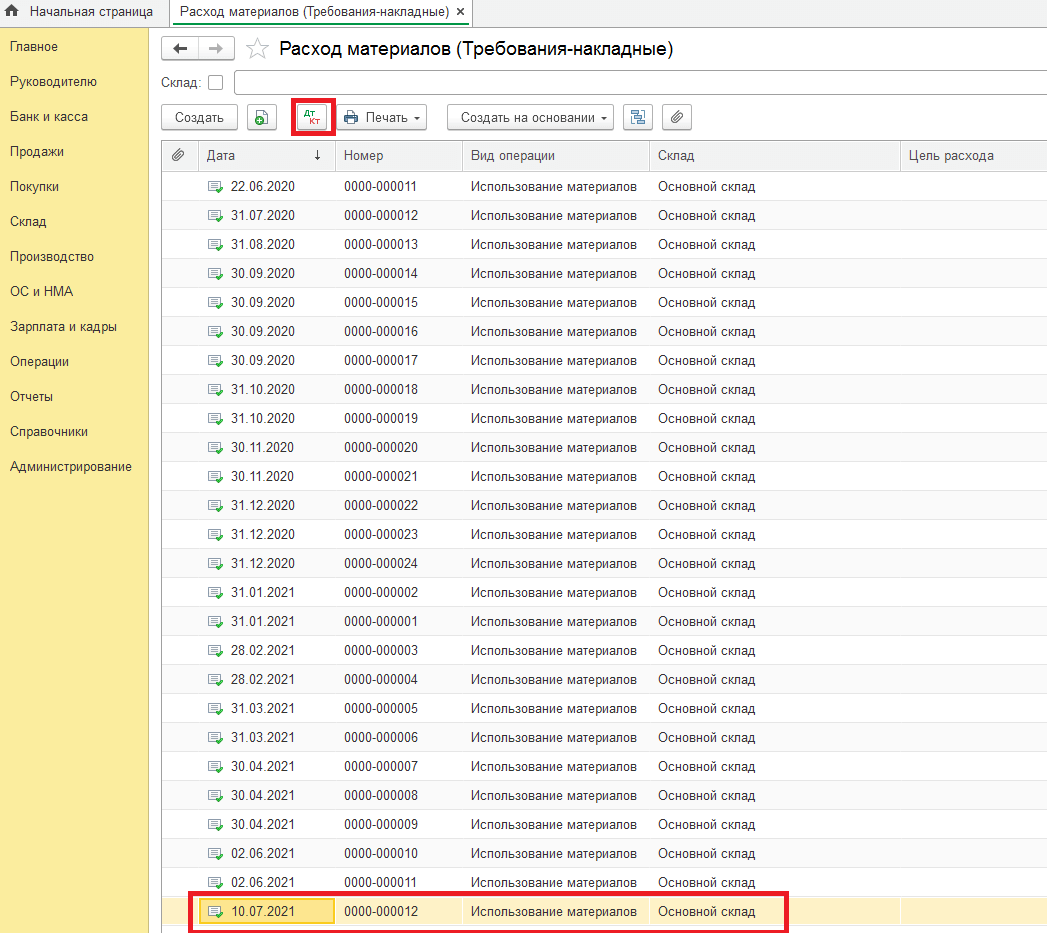Click the home icon on Начальная страница tab
Viewport: 1047px width, 933px height.
pos(13,12)
